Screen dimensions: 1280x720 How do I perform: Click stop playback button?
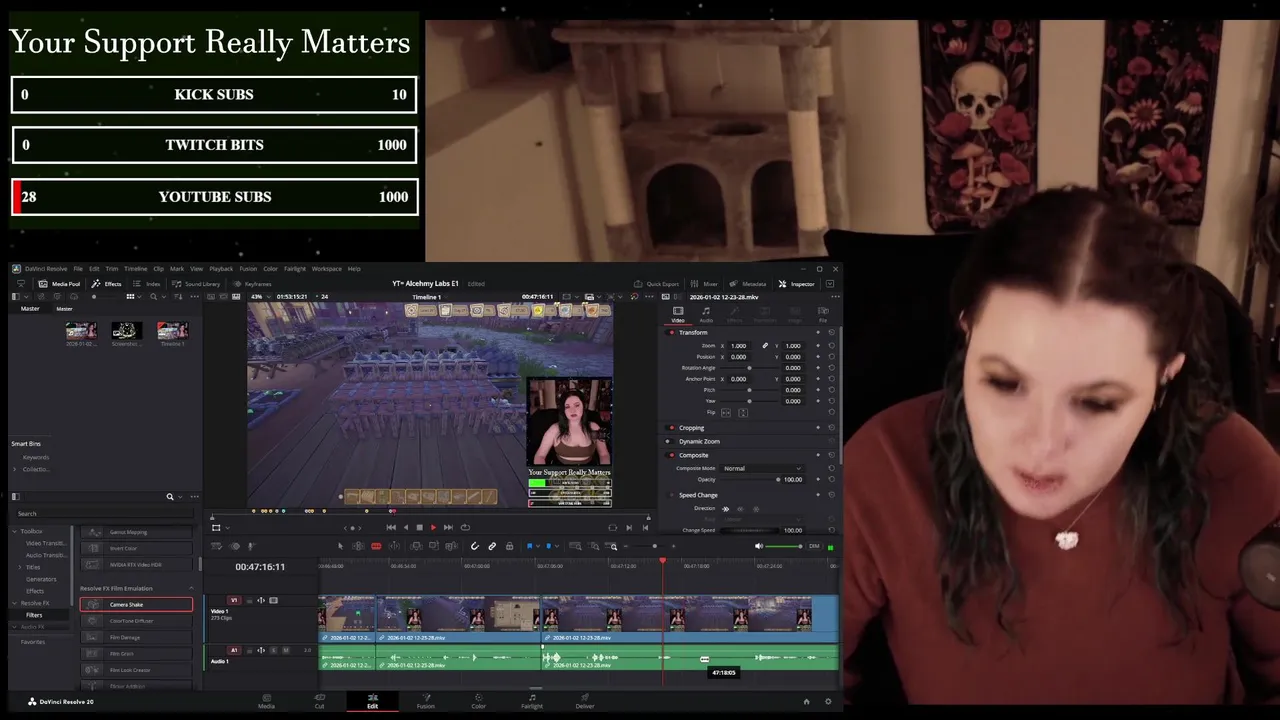coord(419,527)
